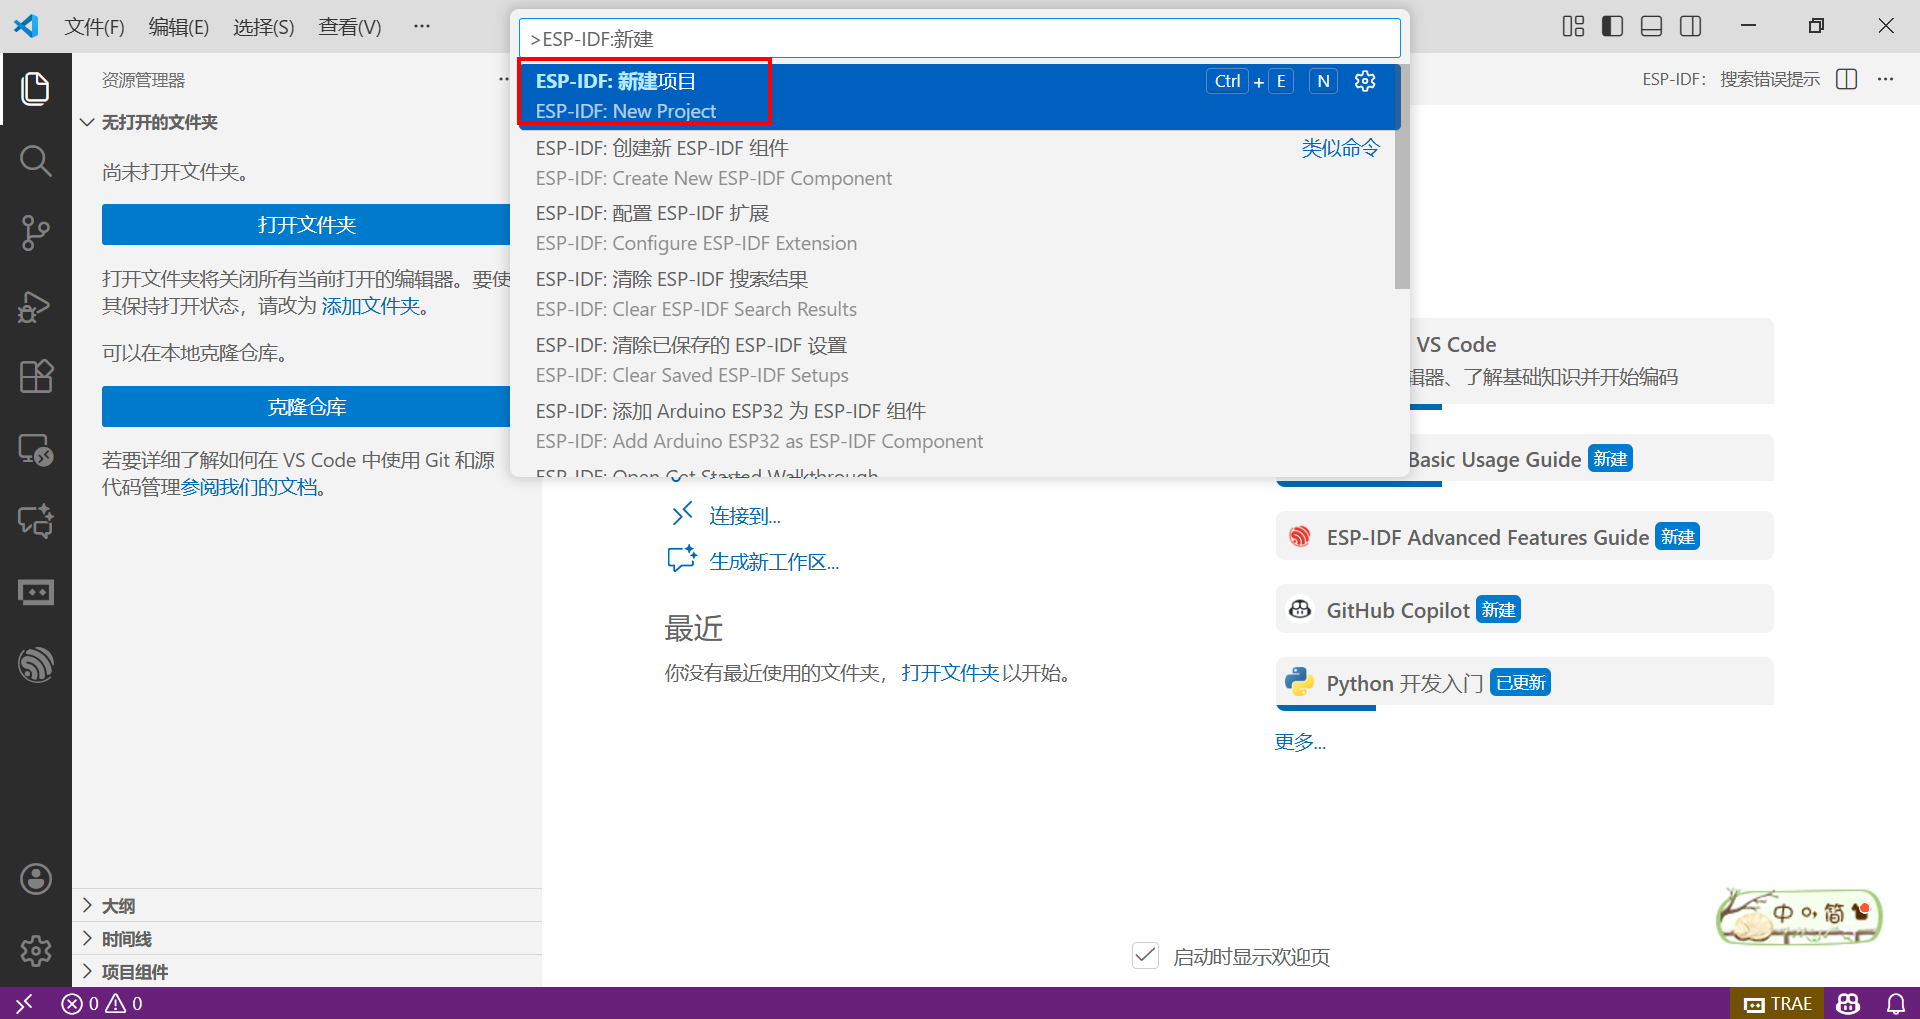Click the command palette list scrollbar
Screen dimensions: 1920x1019
pos(1402,177)
